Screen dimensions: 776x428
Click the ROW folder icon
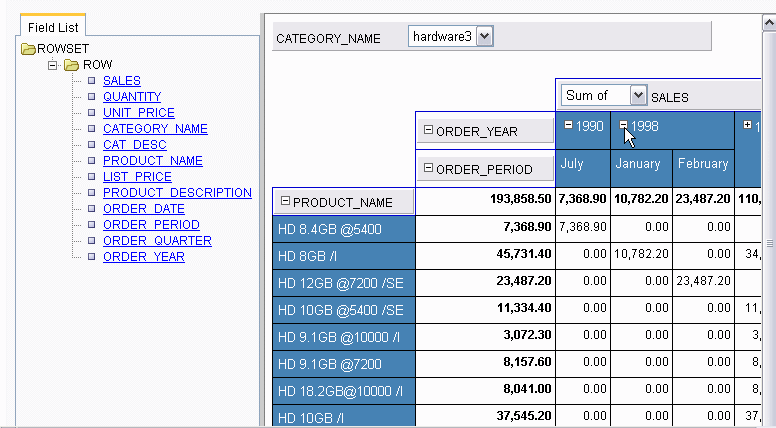pos(71,65)
